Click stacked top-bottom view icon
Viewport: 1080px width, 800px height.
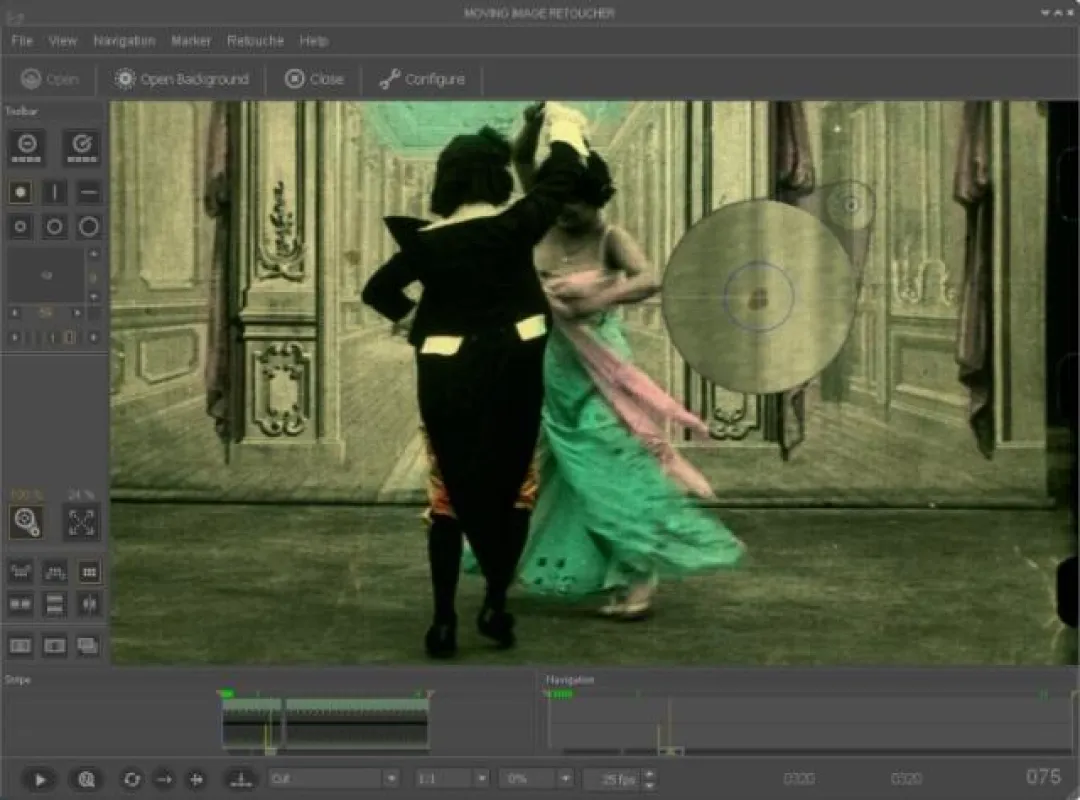(54, 604)
